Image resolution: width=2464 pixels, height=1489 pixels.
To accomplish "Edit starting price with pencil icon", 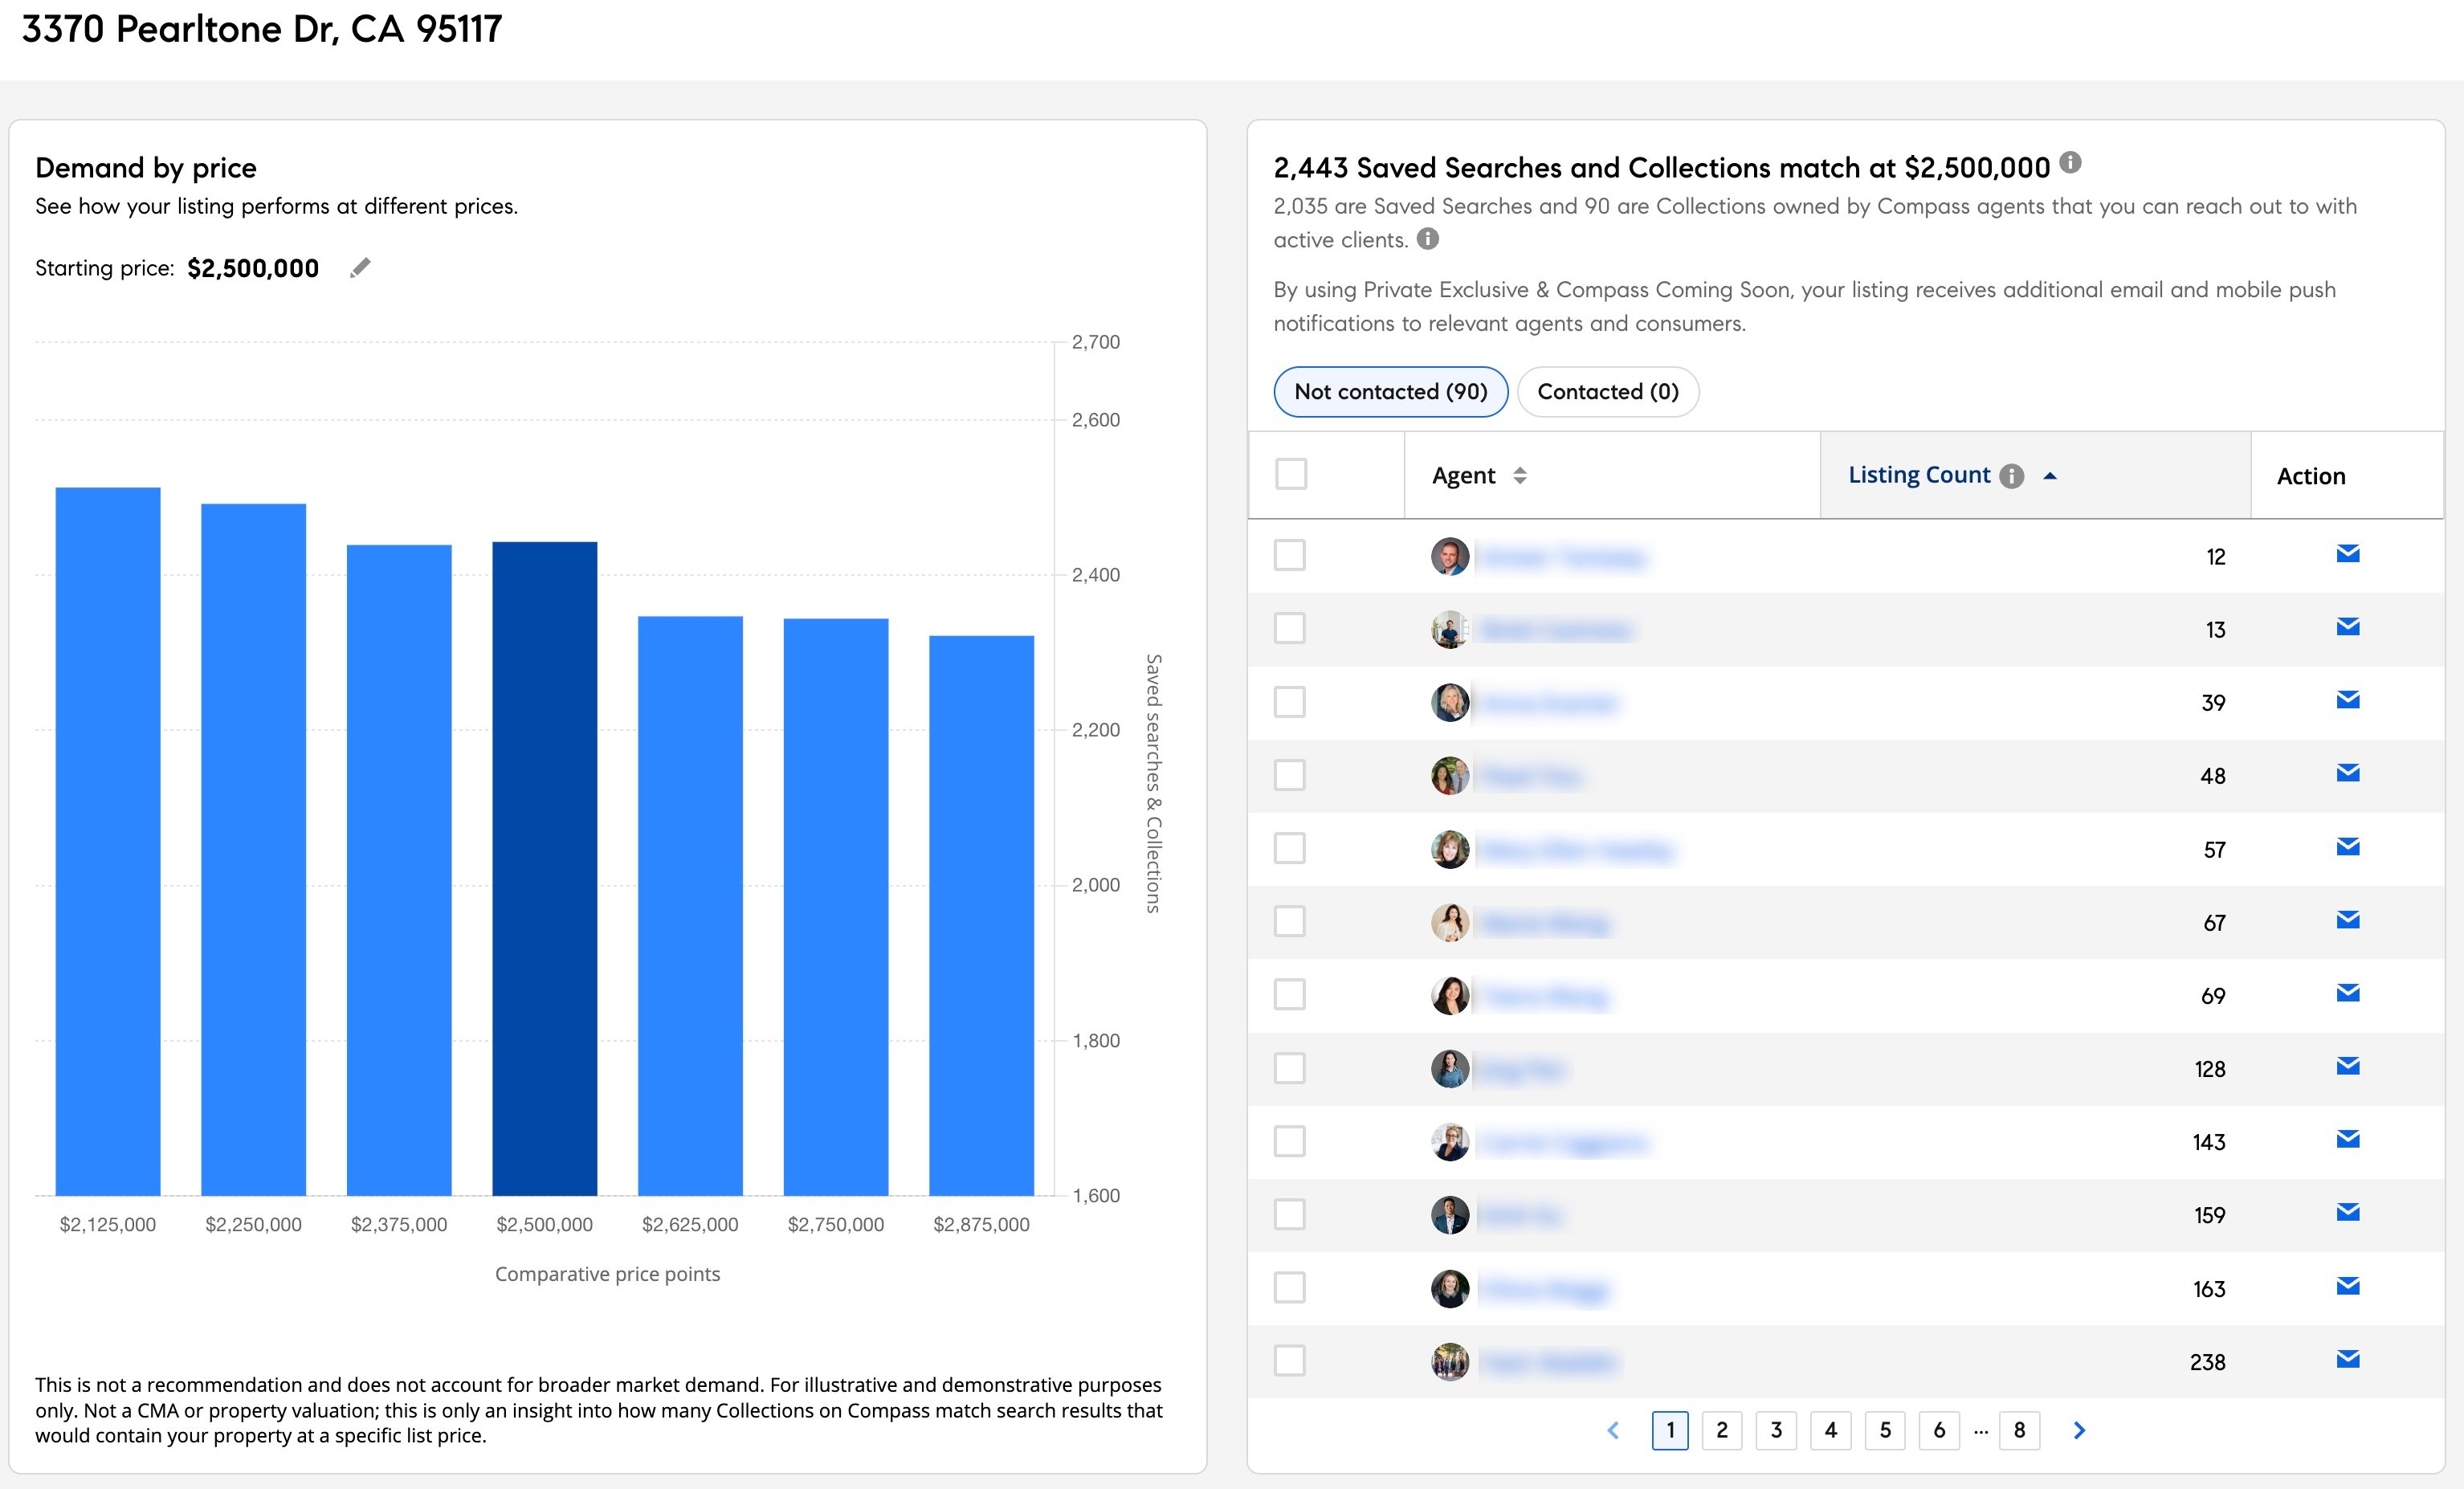I will [x=360, y=267].
